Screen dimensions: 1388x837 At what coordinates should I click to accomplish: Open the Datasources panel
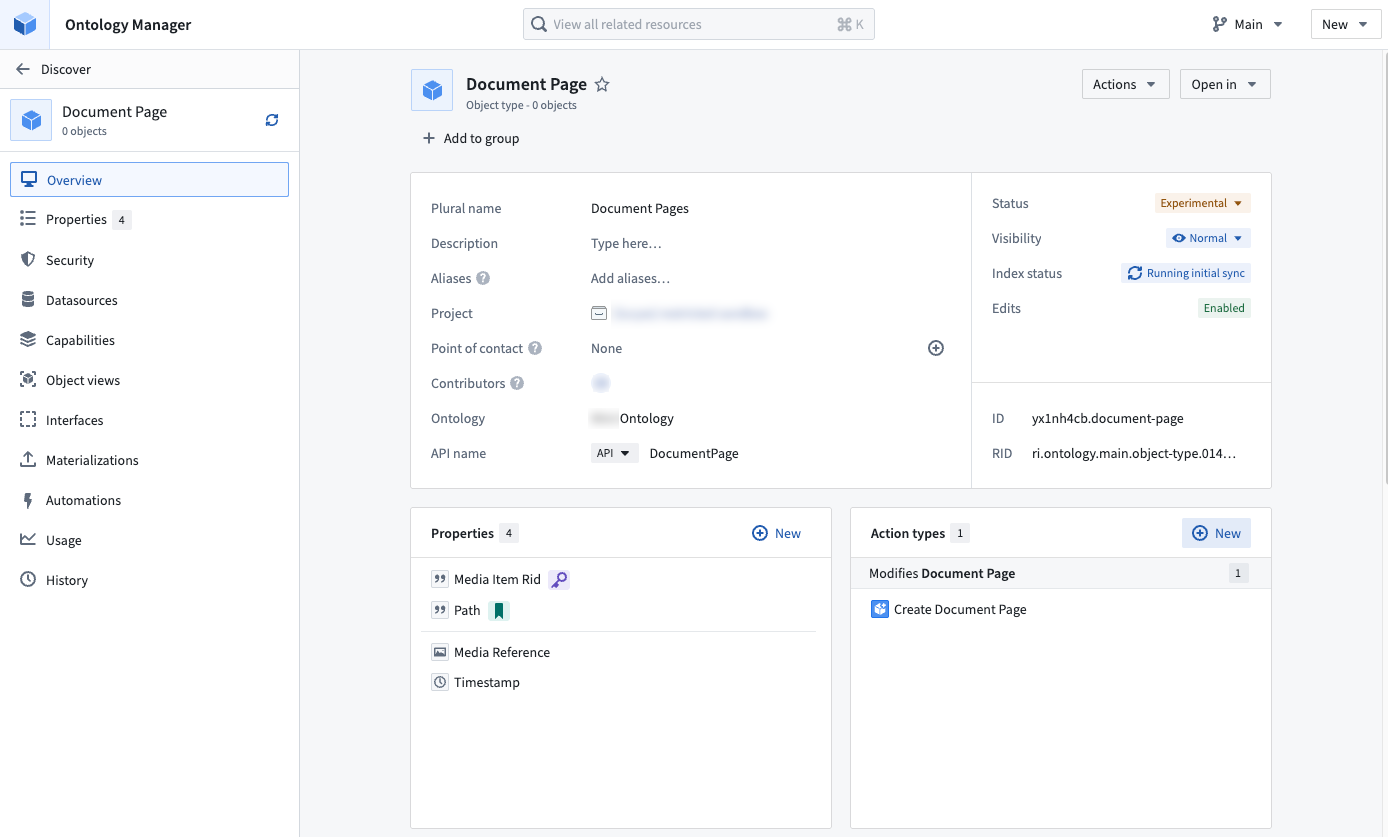[x=81, y=299]
